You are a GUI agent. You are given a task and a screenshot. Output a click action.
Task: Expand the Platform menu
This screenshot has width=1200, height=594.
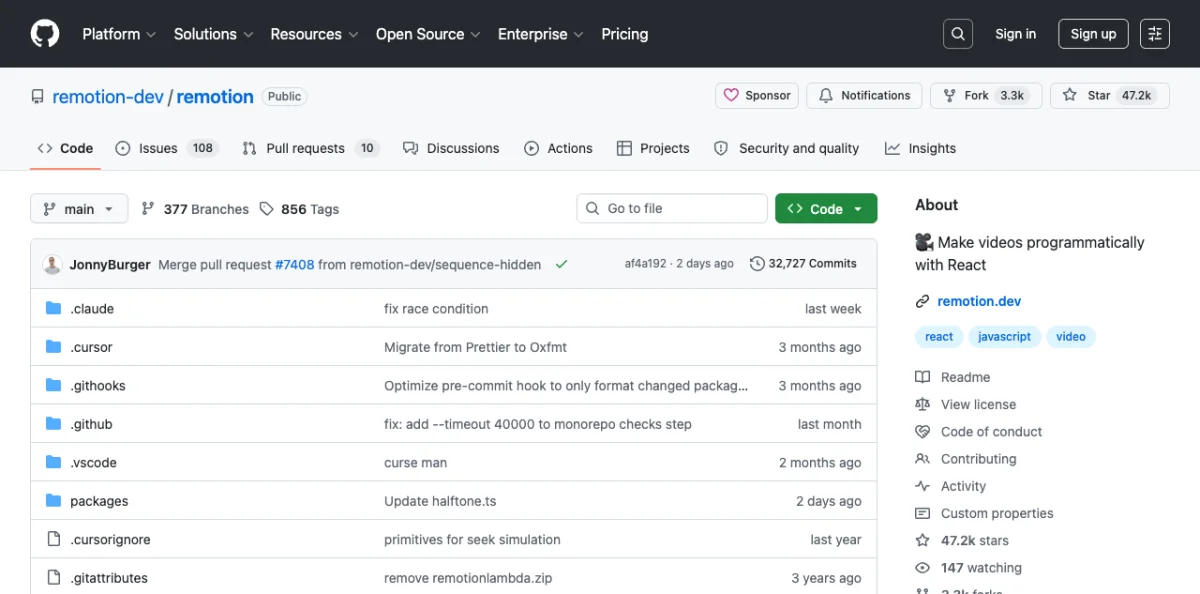pyautogui.click(x=119, y=34)
